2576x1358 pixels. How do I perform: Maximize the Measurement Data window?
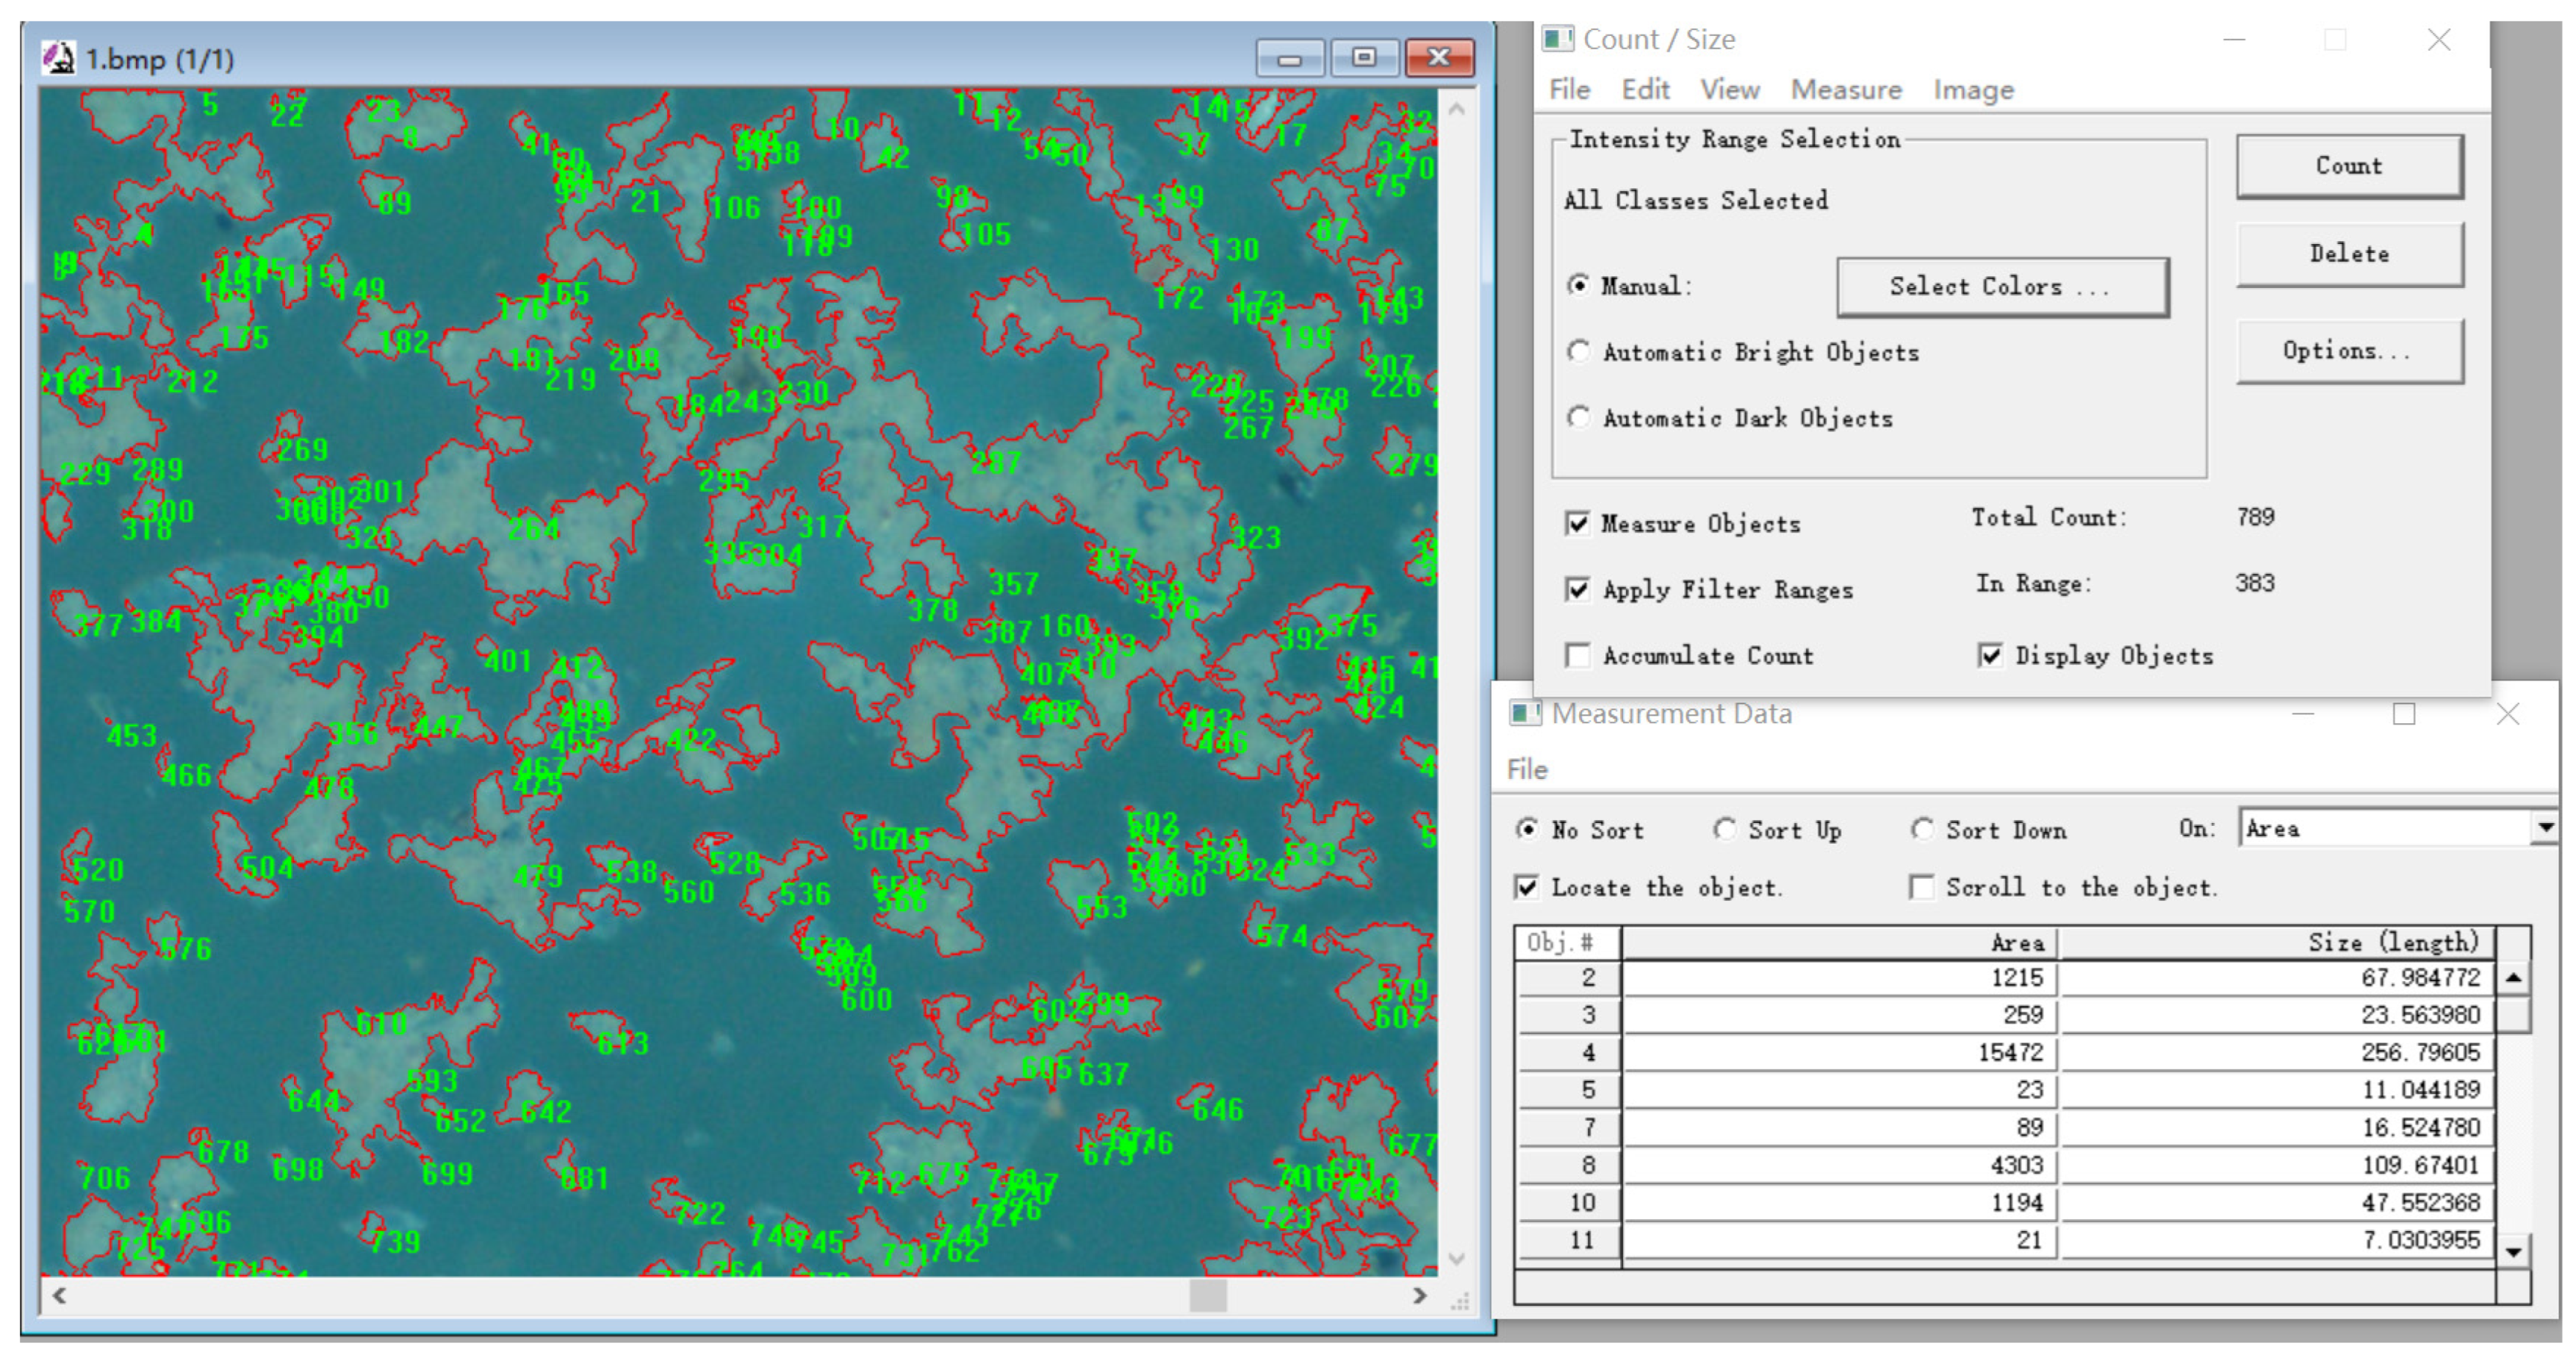point(2404,713)
